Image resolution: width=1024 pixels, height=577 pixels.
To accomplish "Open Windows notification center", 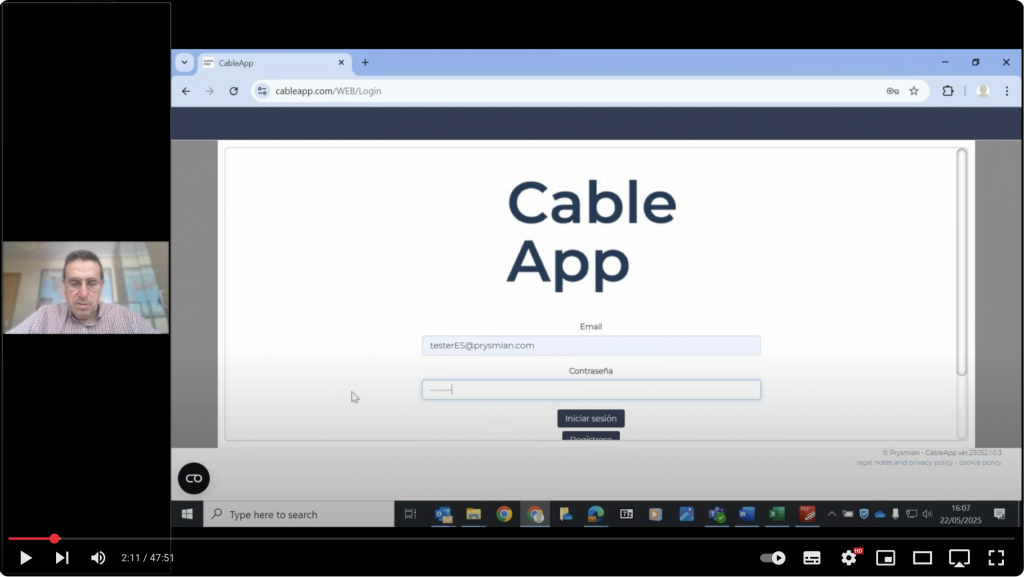I will [999, 514].
